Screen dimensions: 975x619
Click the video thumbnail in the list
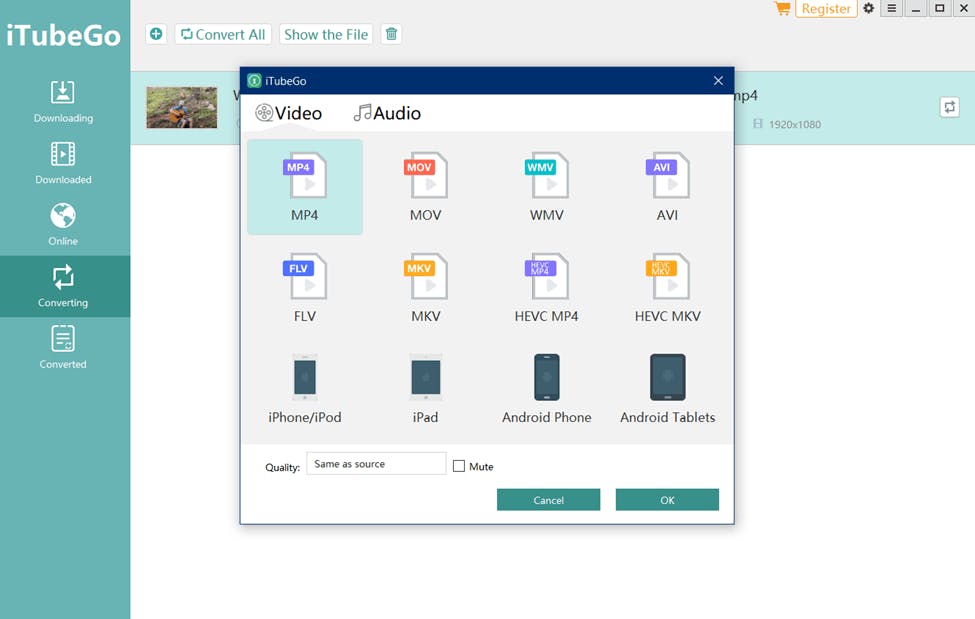pos(182,107)
